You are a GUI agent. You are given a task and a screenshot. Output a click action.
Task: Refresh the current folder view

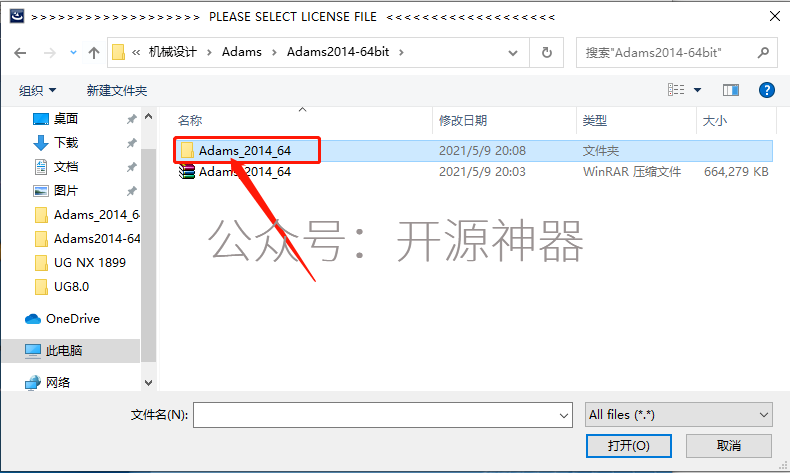click(x=547, y=52)
